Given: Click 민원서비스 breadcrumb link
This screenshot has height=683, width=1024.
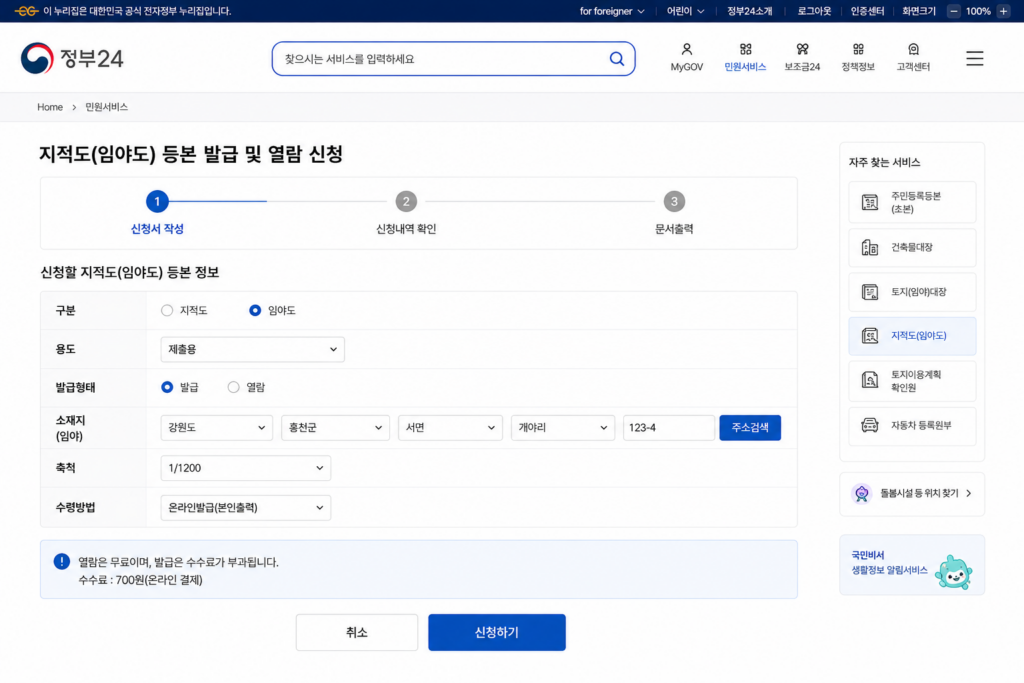Looking at the screenshot, I should pos(106,107).
